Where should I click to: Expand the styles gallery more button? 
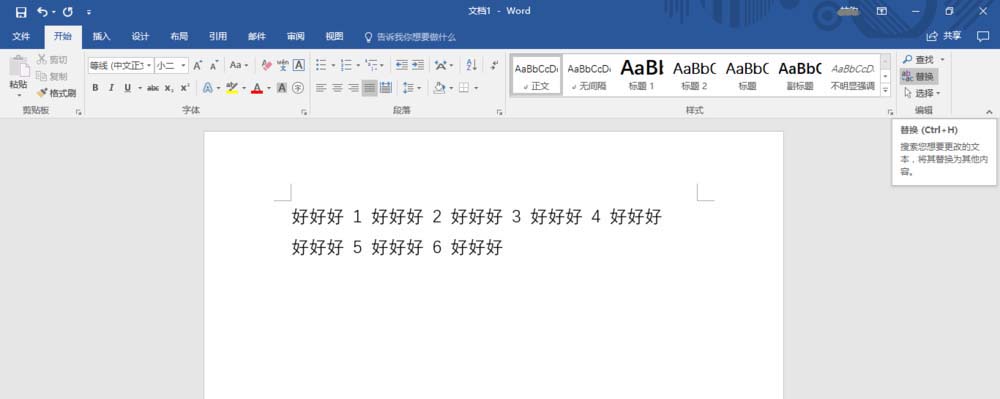point(885,91)
